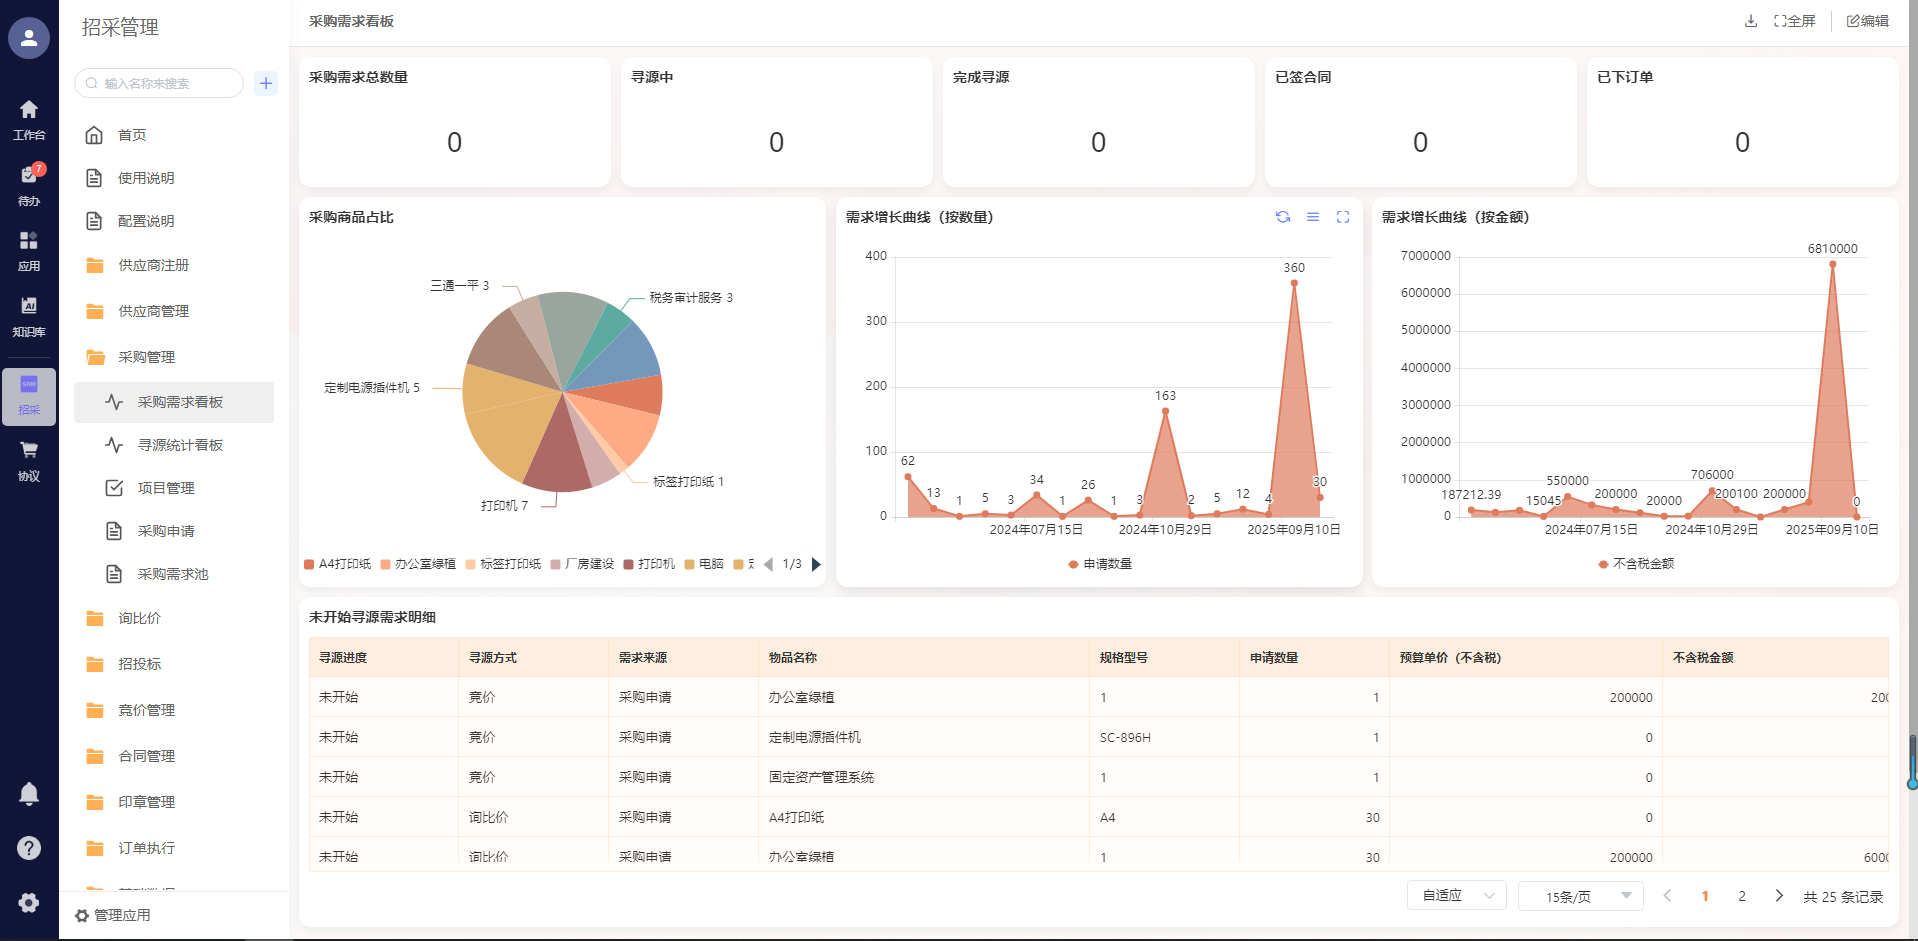Screen dimensions: 1918x941
Task: Toggle the 申请数量 series legend
Action: [1100, 564]
